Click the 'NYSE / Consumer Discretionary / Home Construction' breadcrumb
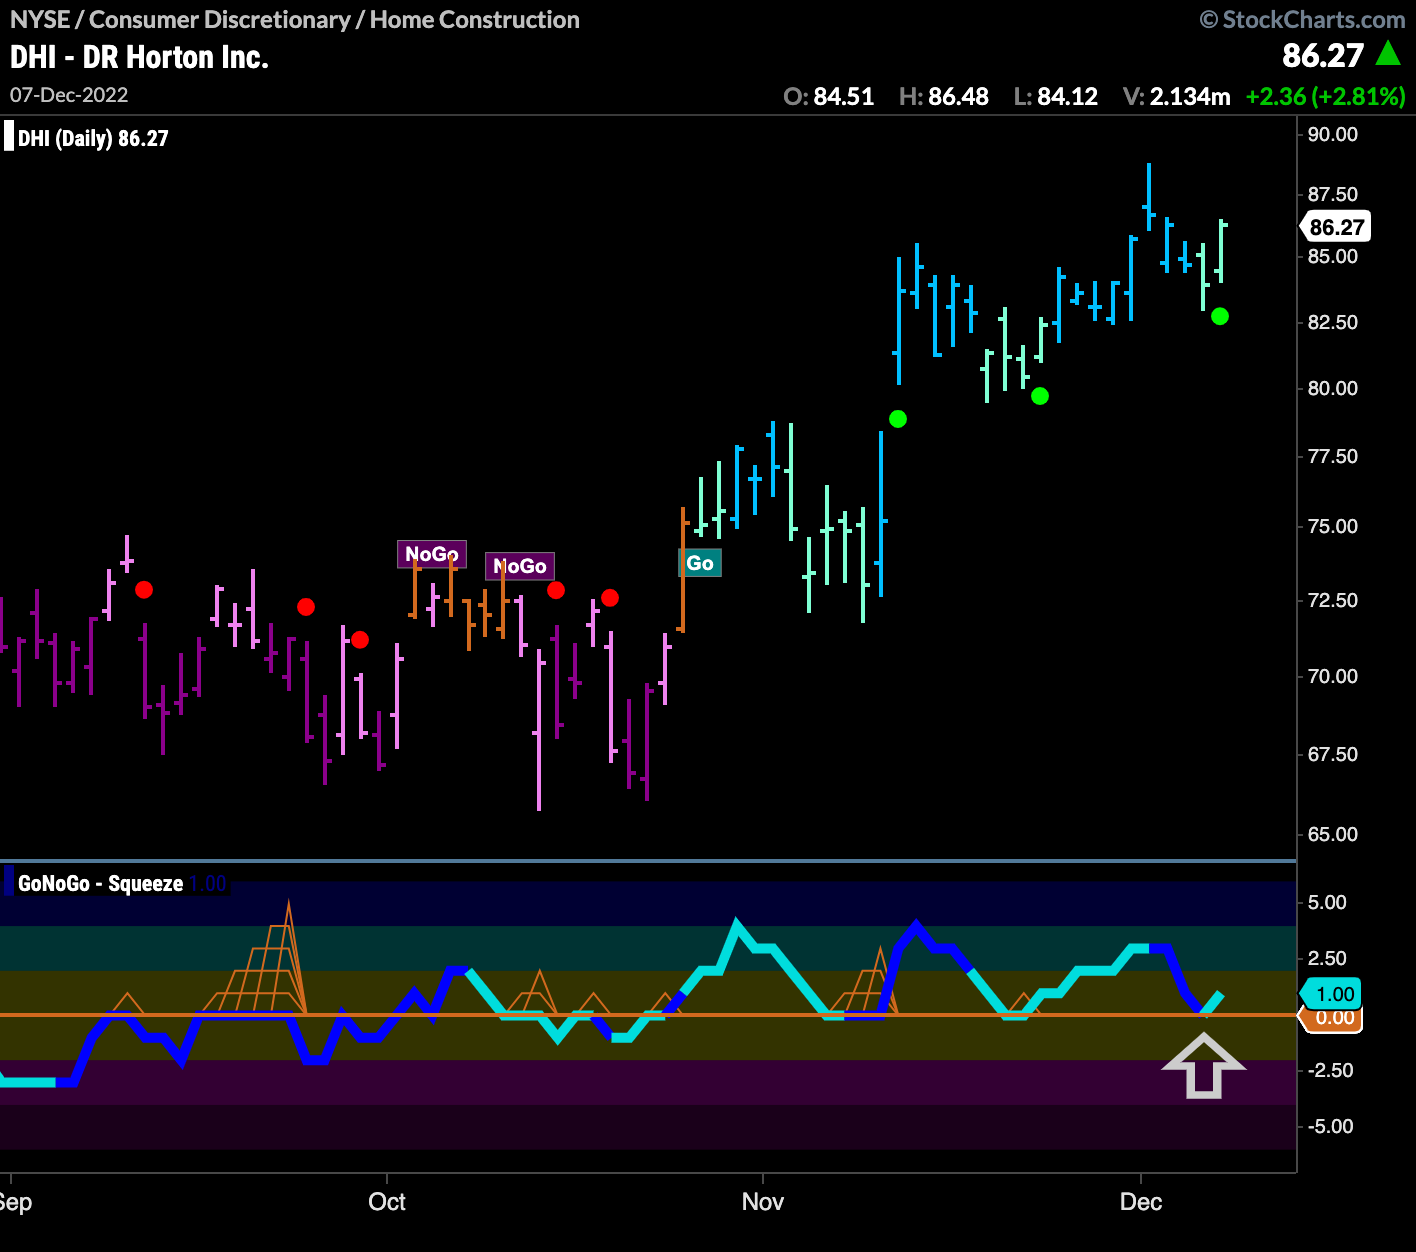The image size is (1416, 1252). [x=294, y=19]
